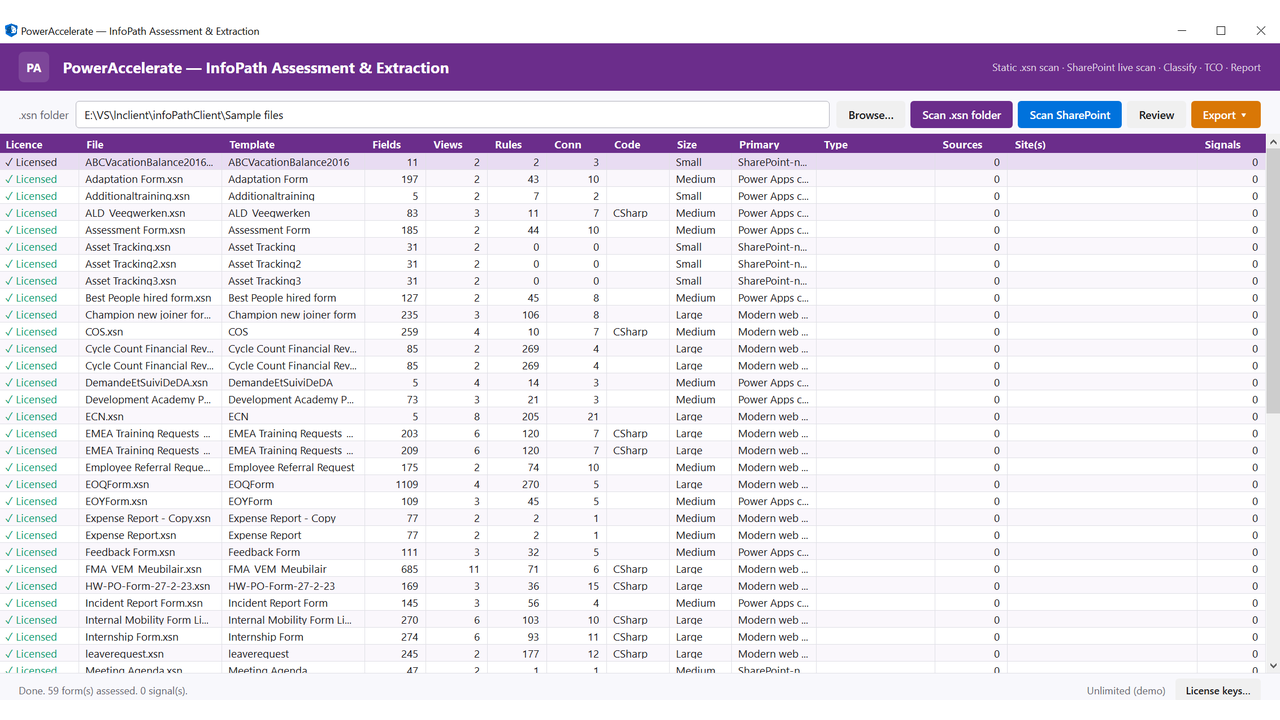Maximize the PowerAccelerate window
Viewport: 1280px width, 720px height.
1221,31
